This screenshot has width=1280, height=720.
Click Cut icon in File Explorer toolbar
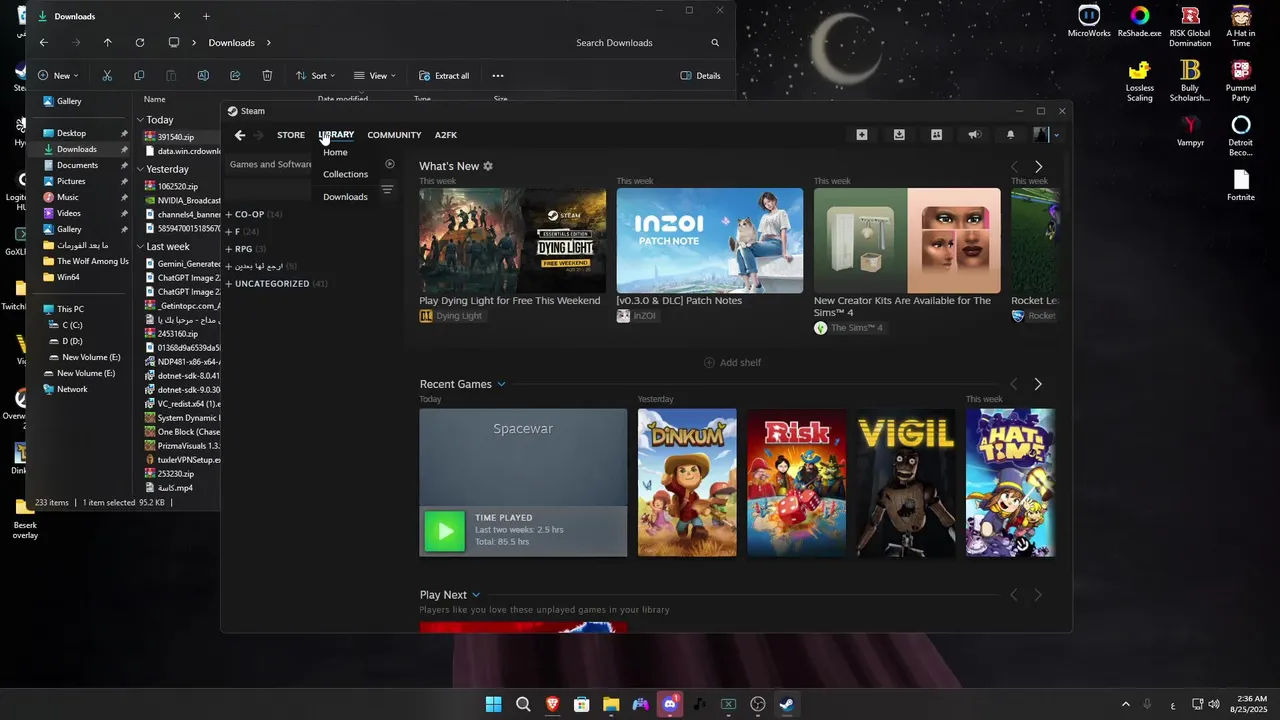(x=107, y=76)
